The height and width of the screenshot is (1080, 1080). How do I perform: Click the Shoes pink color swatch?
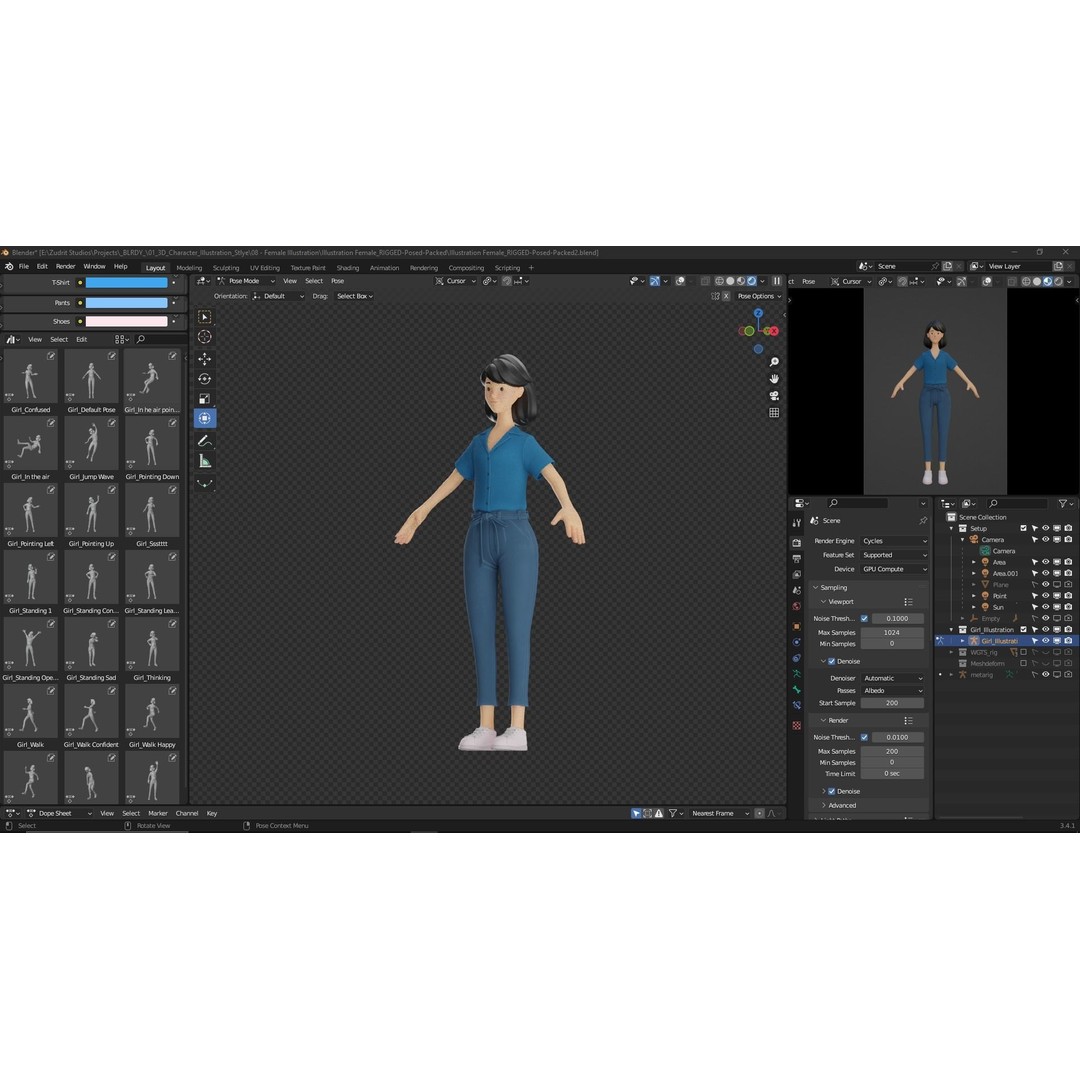click(x=127, y=322)
